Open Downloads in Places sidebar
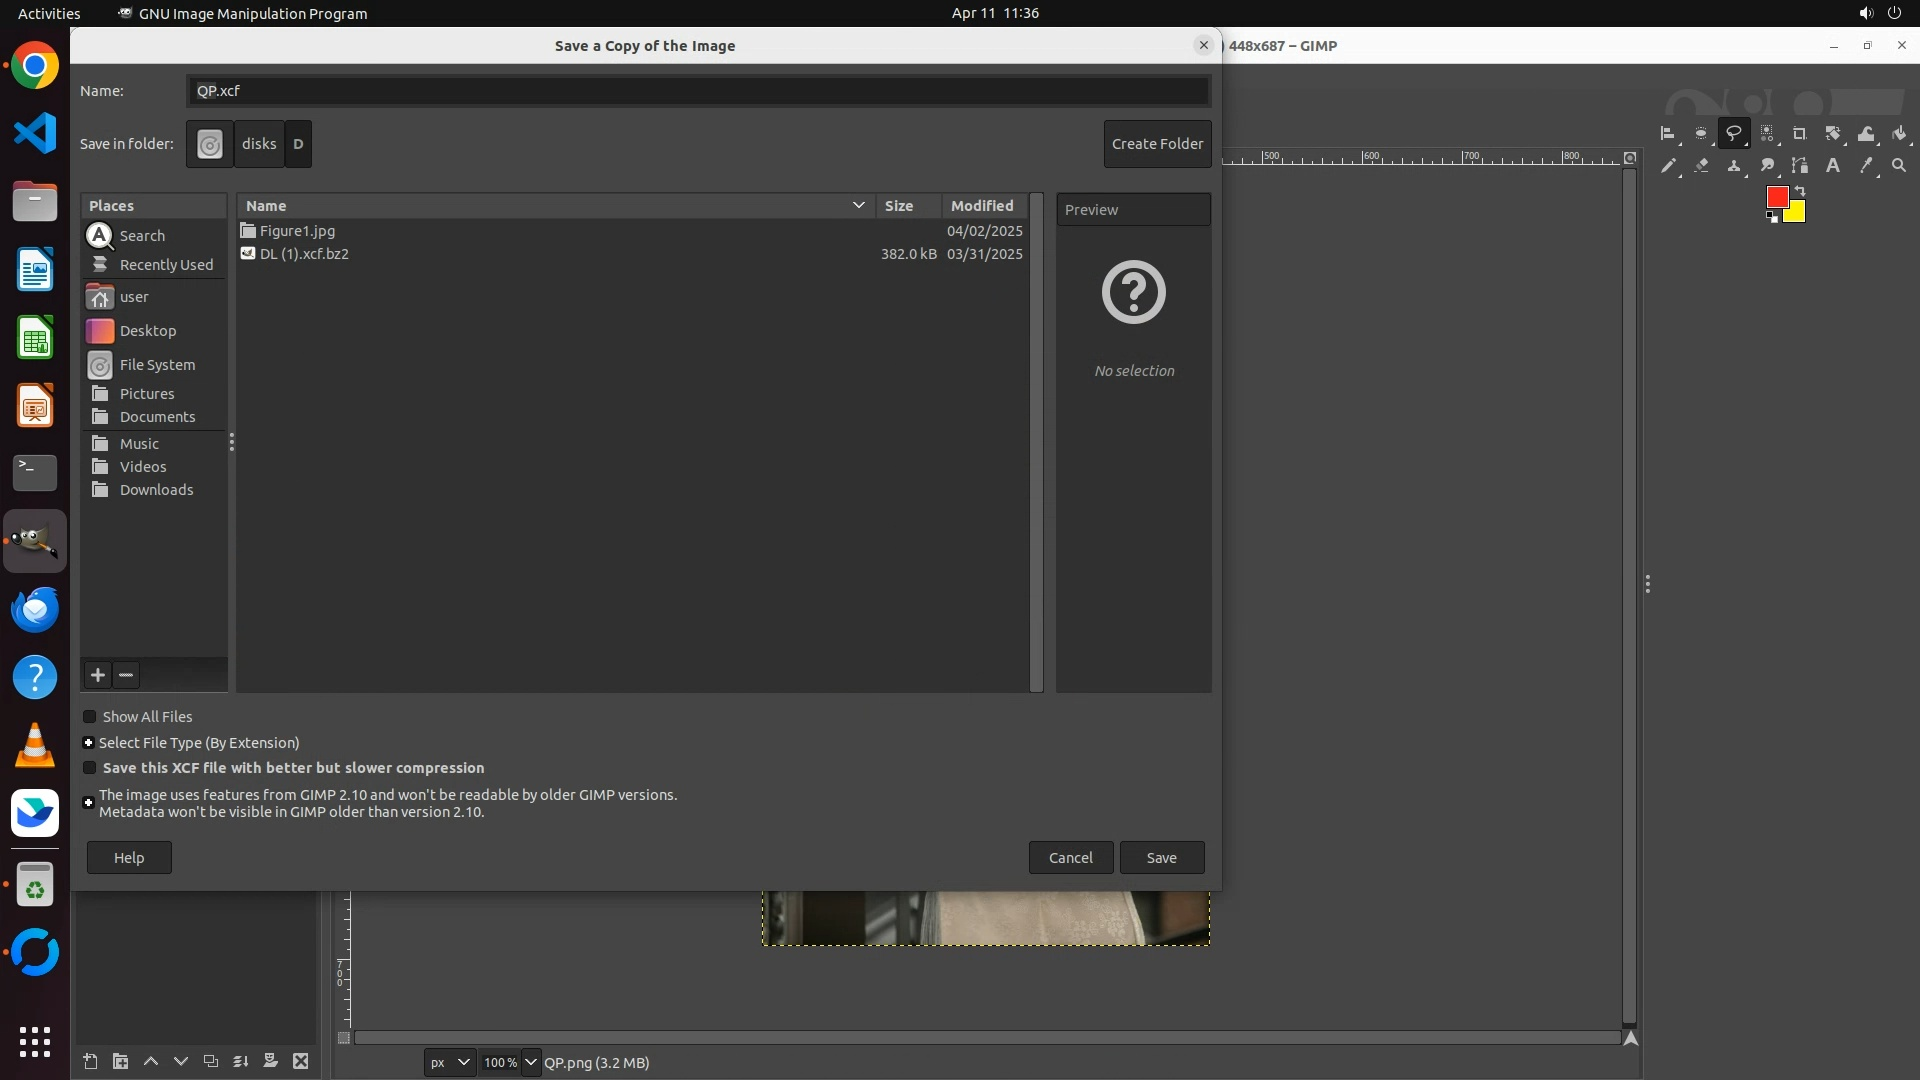This screenshot has width=1920, height=1080. click(156, 490)
